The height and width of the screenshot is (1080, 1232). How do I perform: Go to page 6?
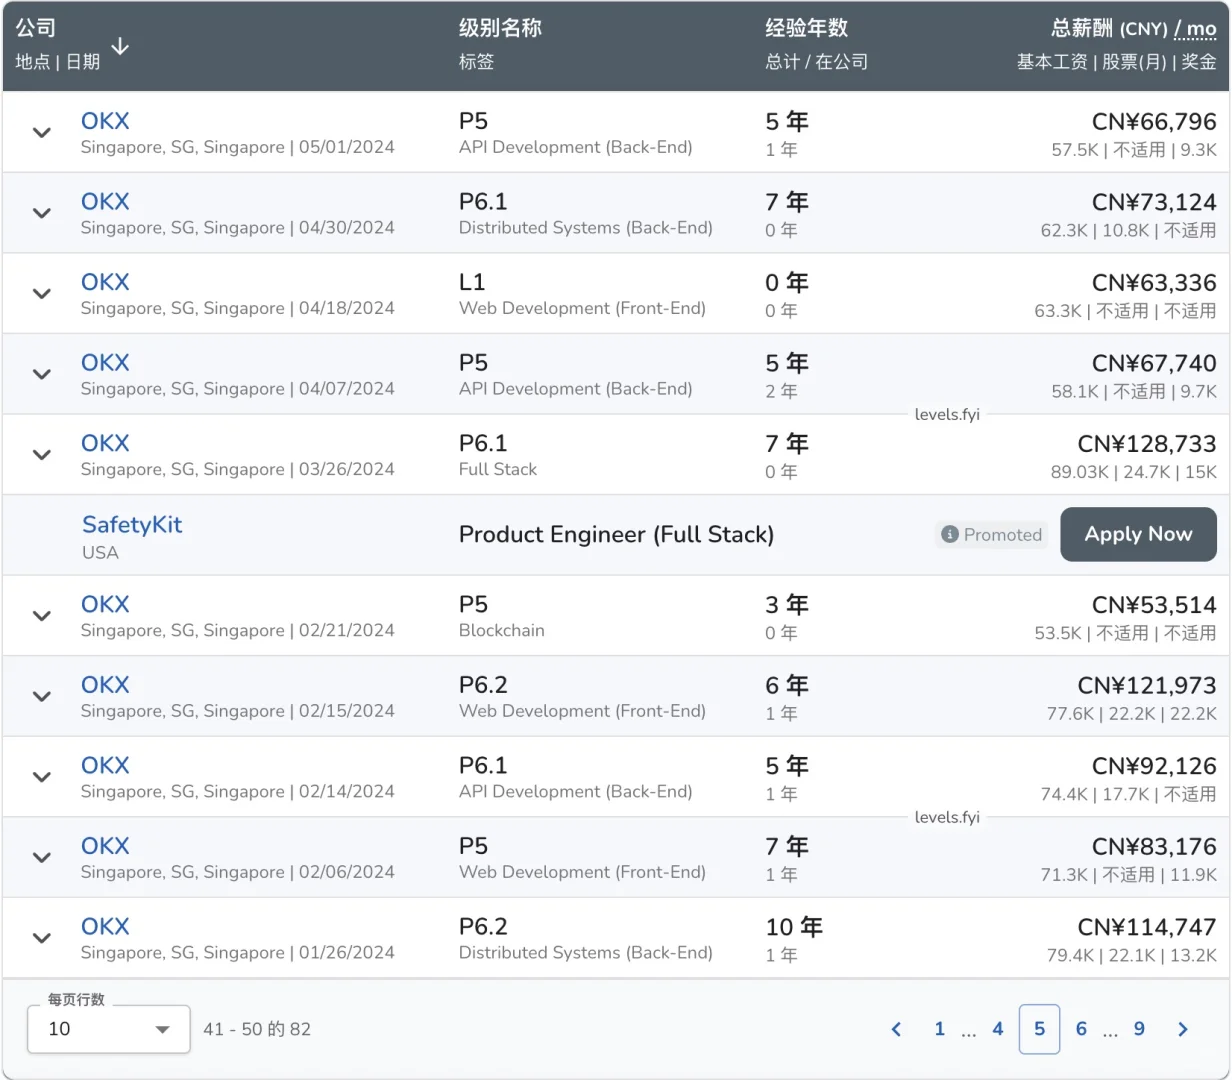pos(1081,1029)
